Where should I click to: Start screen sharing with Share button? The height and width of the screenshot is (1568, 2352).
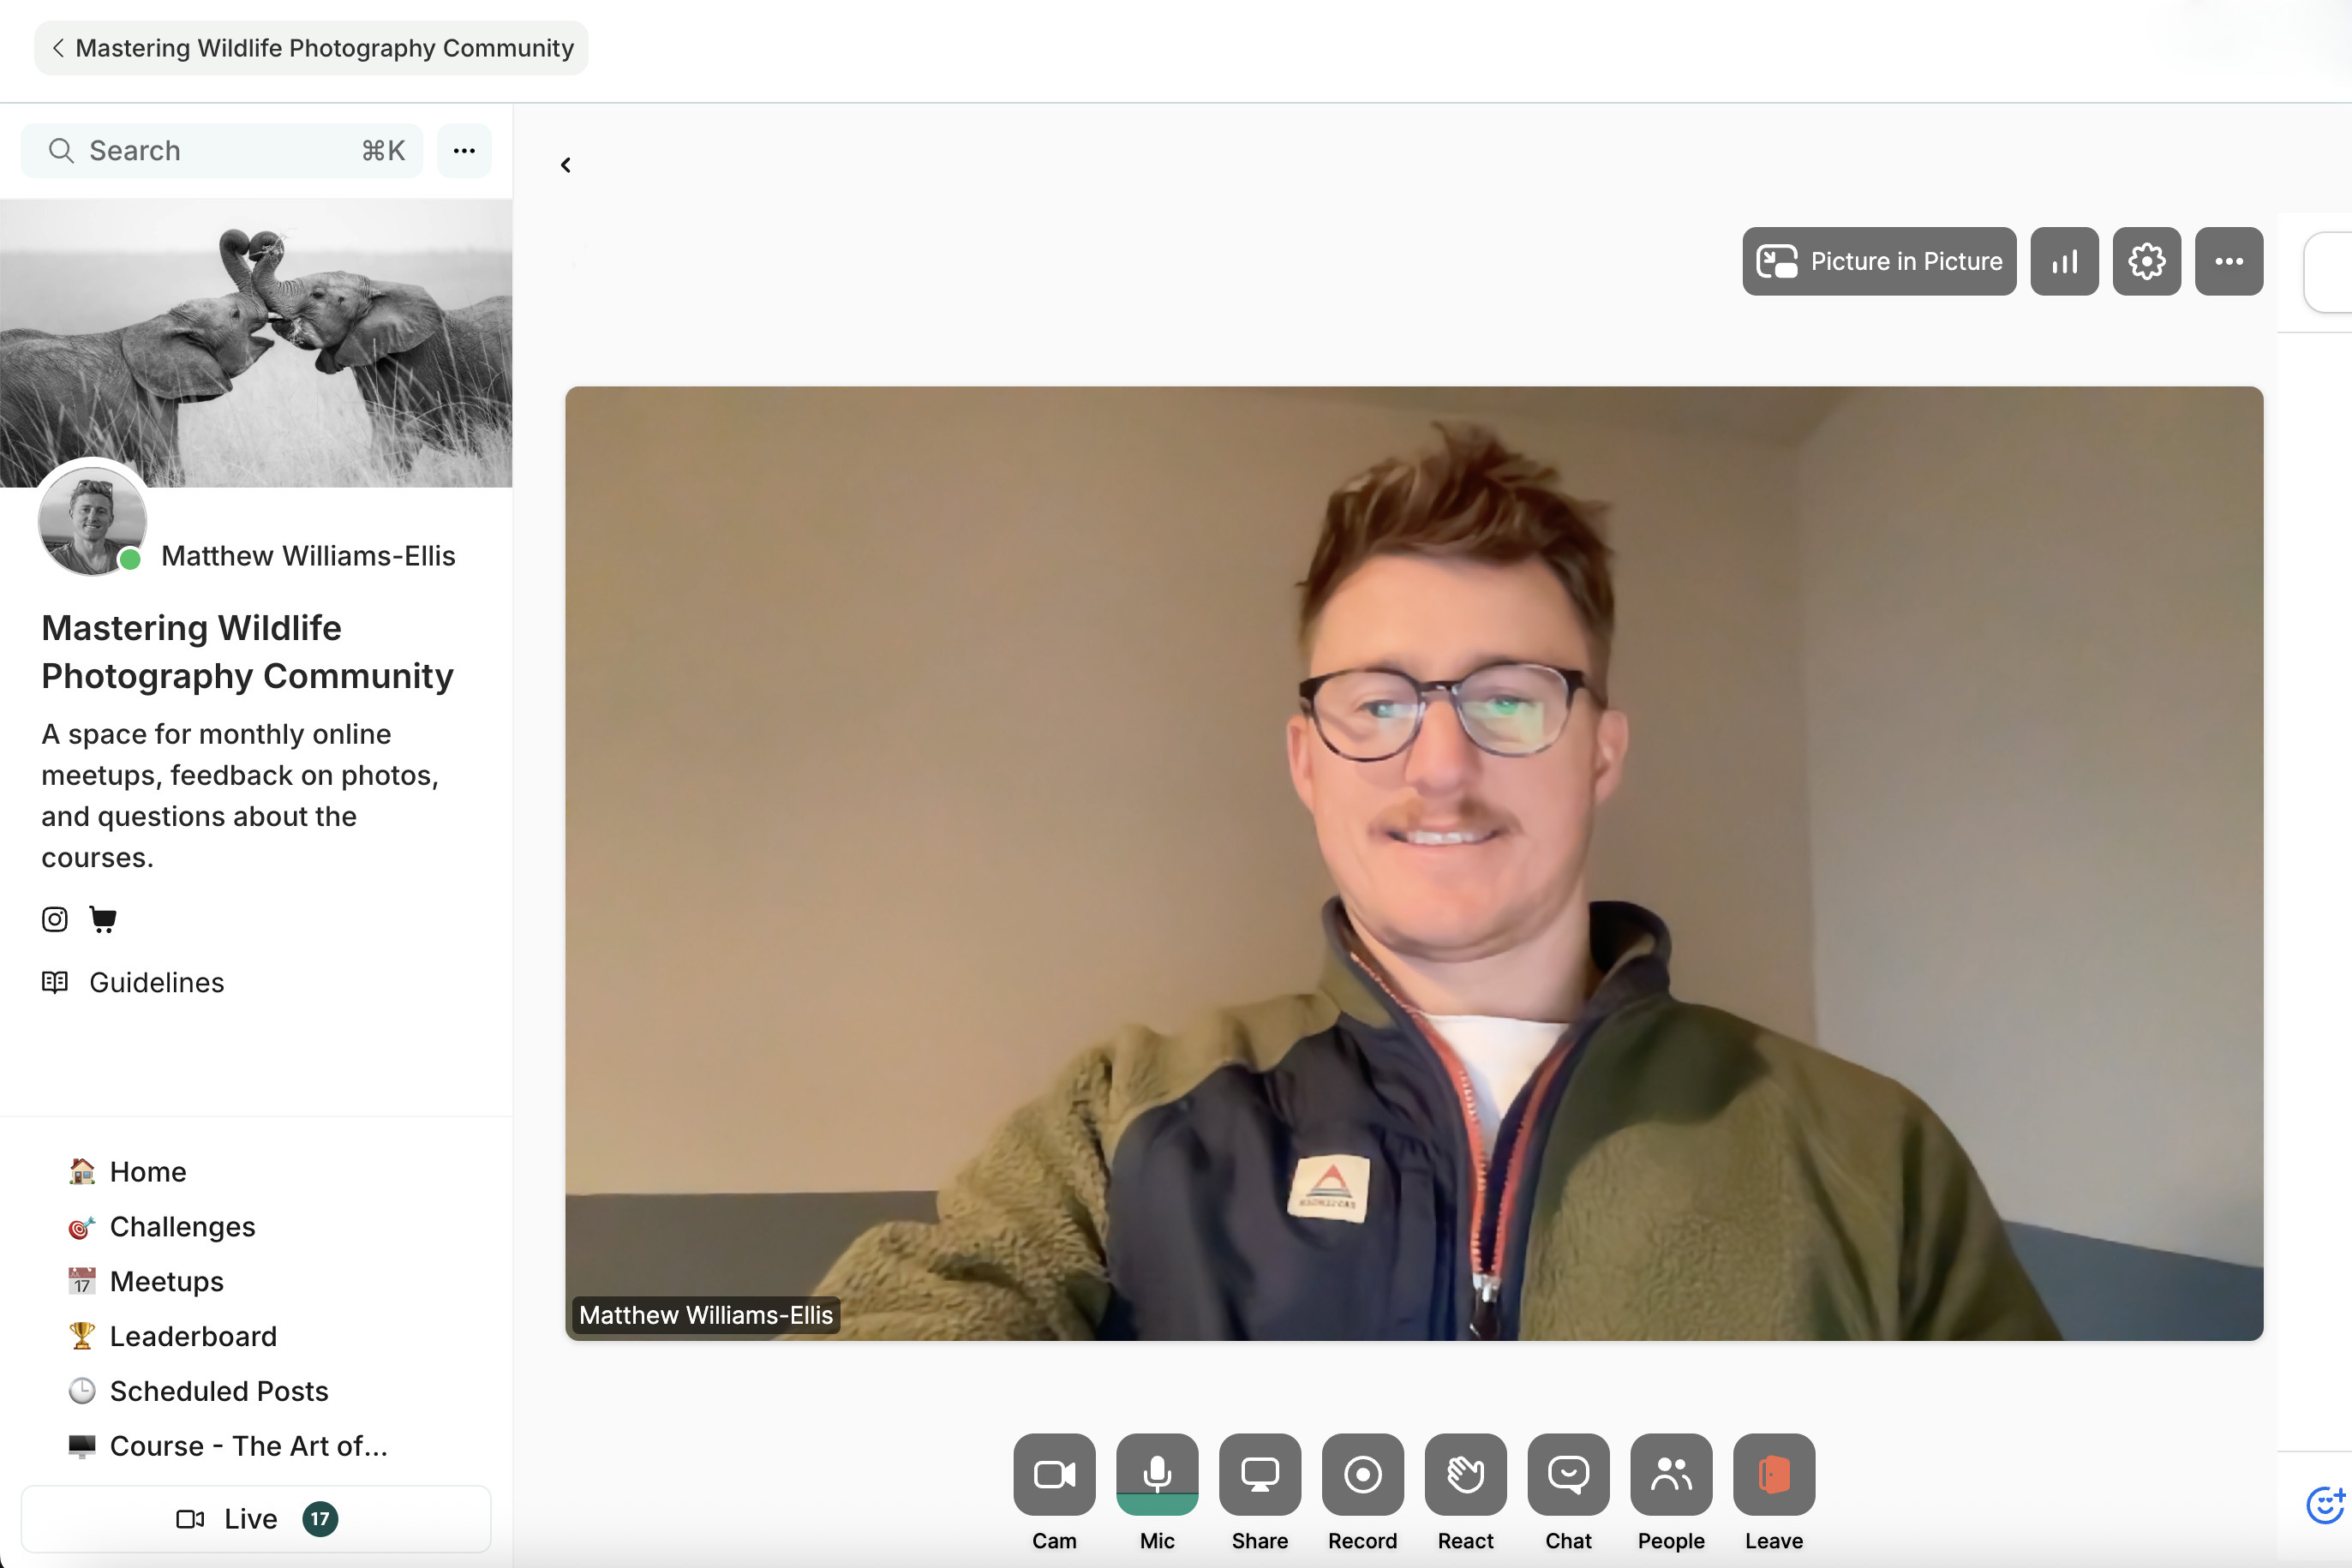coord(1260,1474)
